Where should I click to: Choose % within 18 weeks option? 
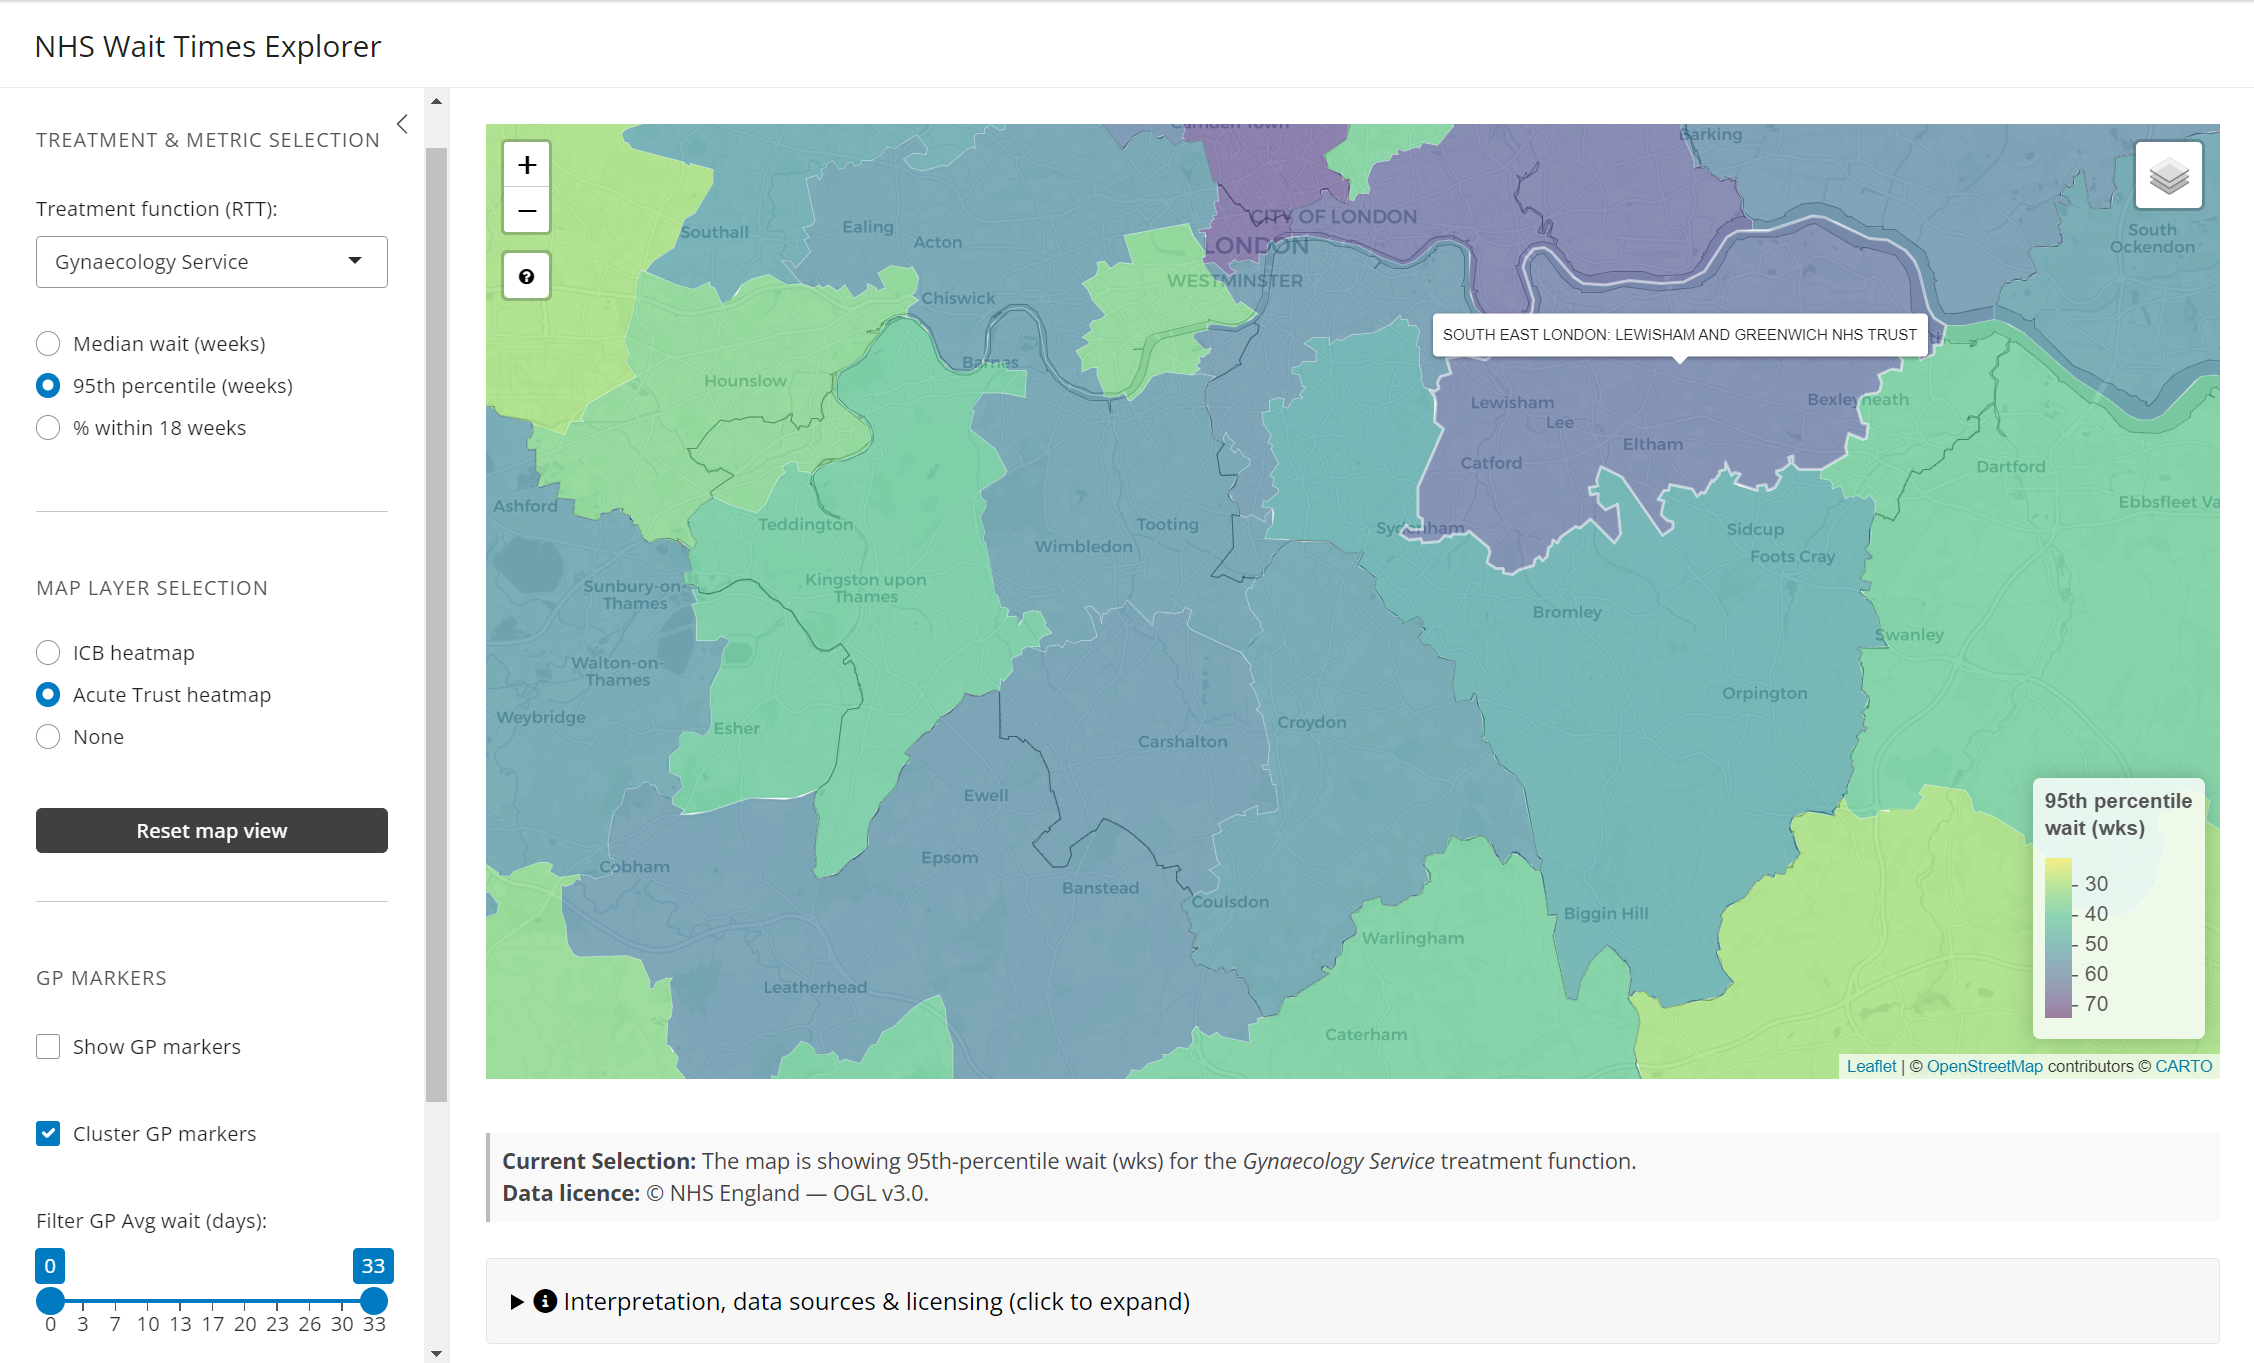point(48,428)
